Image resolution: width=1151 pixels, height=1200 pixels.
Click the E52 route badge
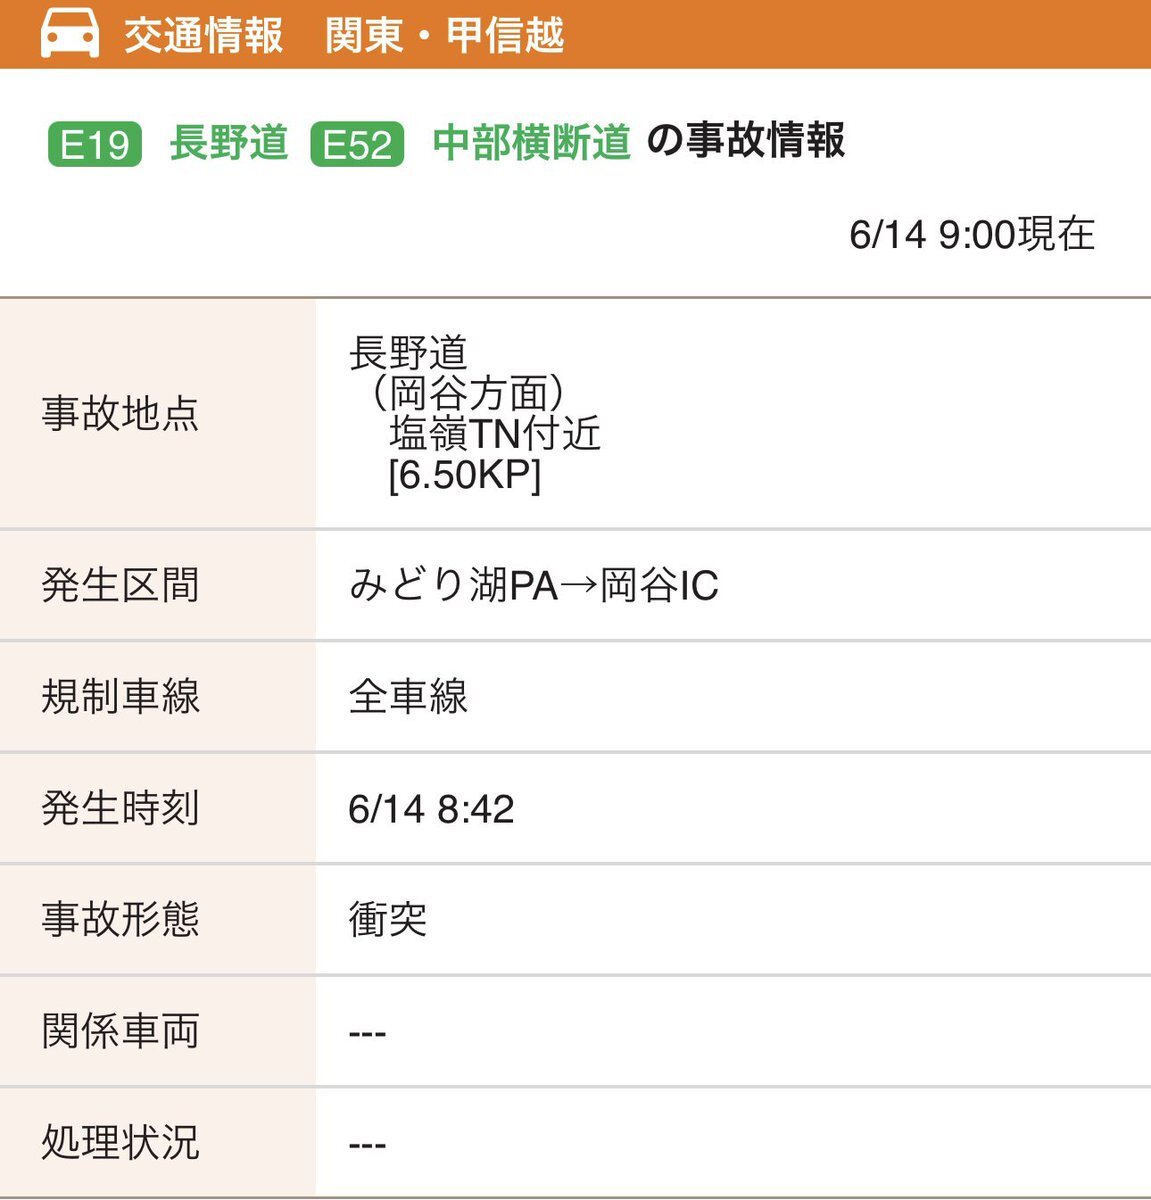coord(357,144)
